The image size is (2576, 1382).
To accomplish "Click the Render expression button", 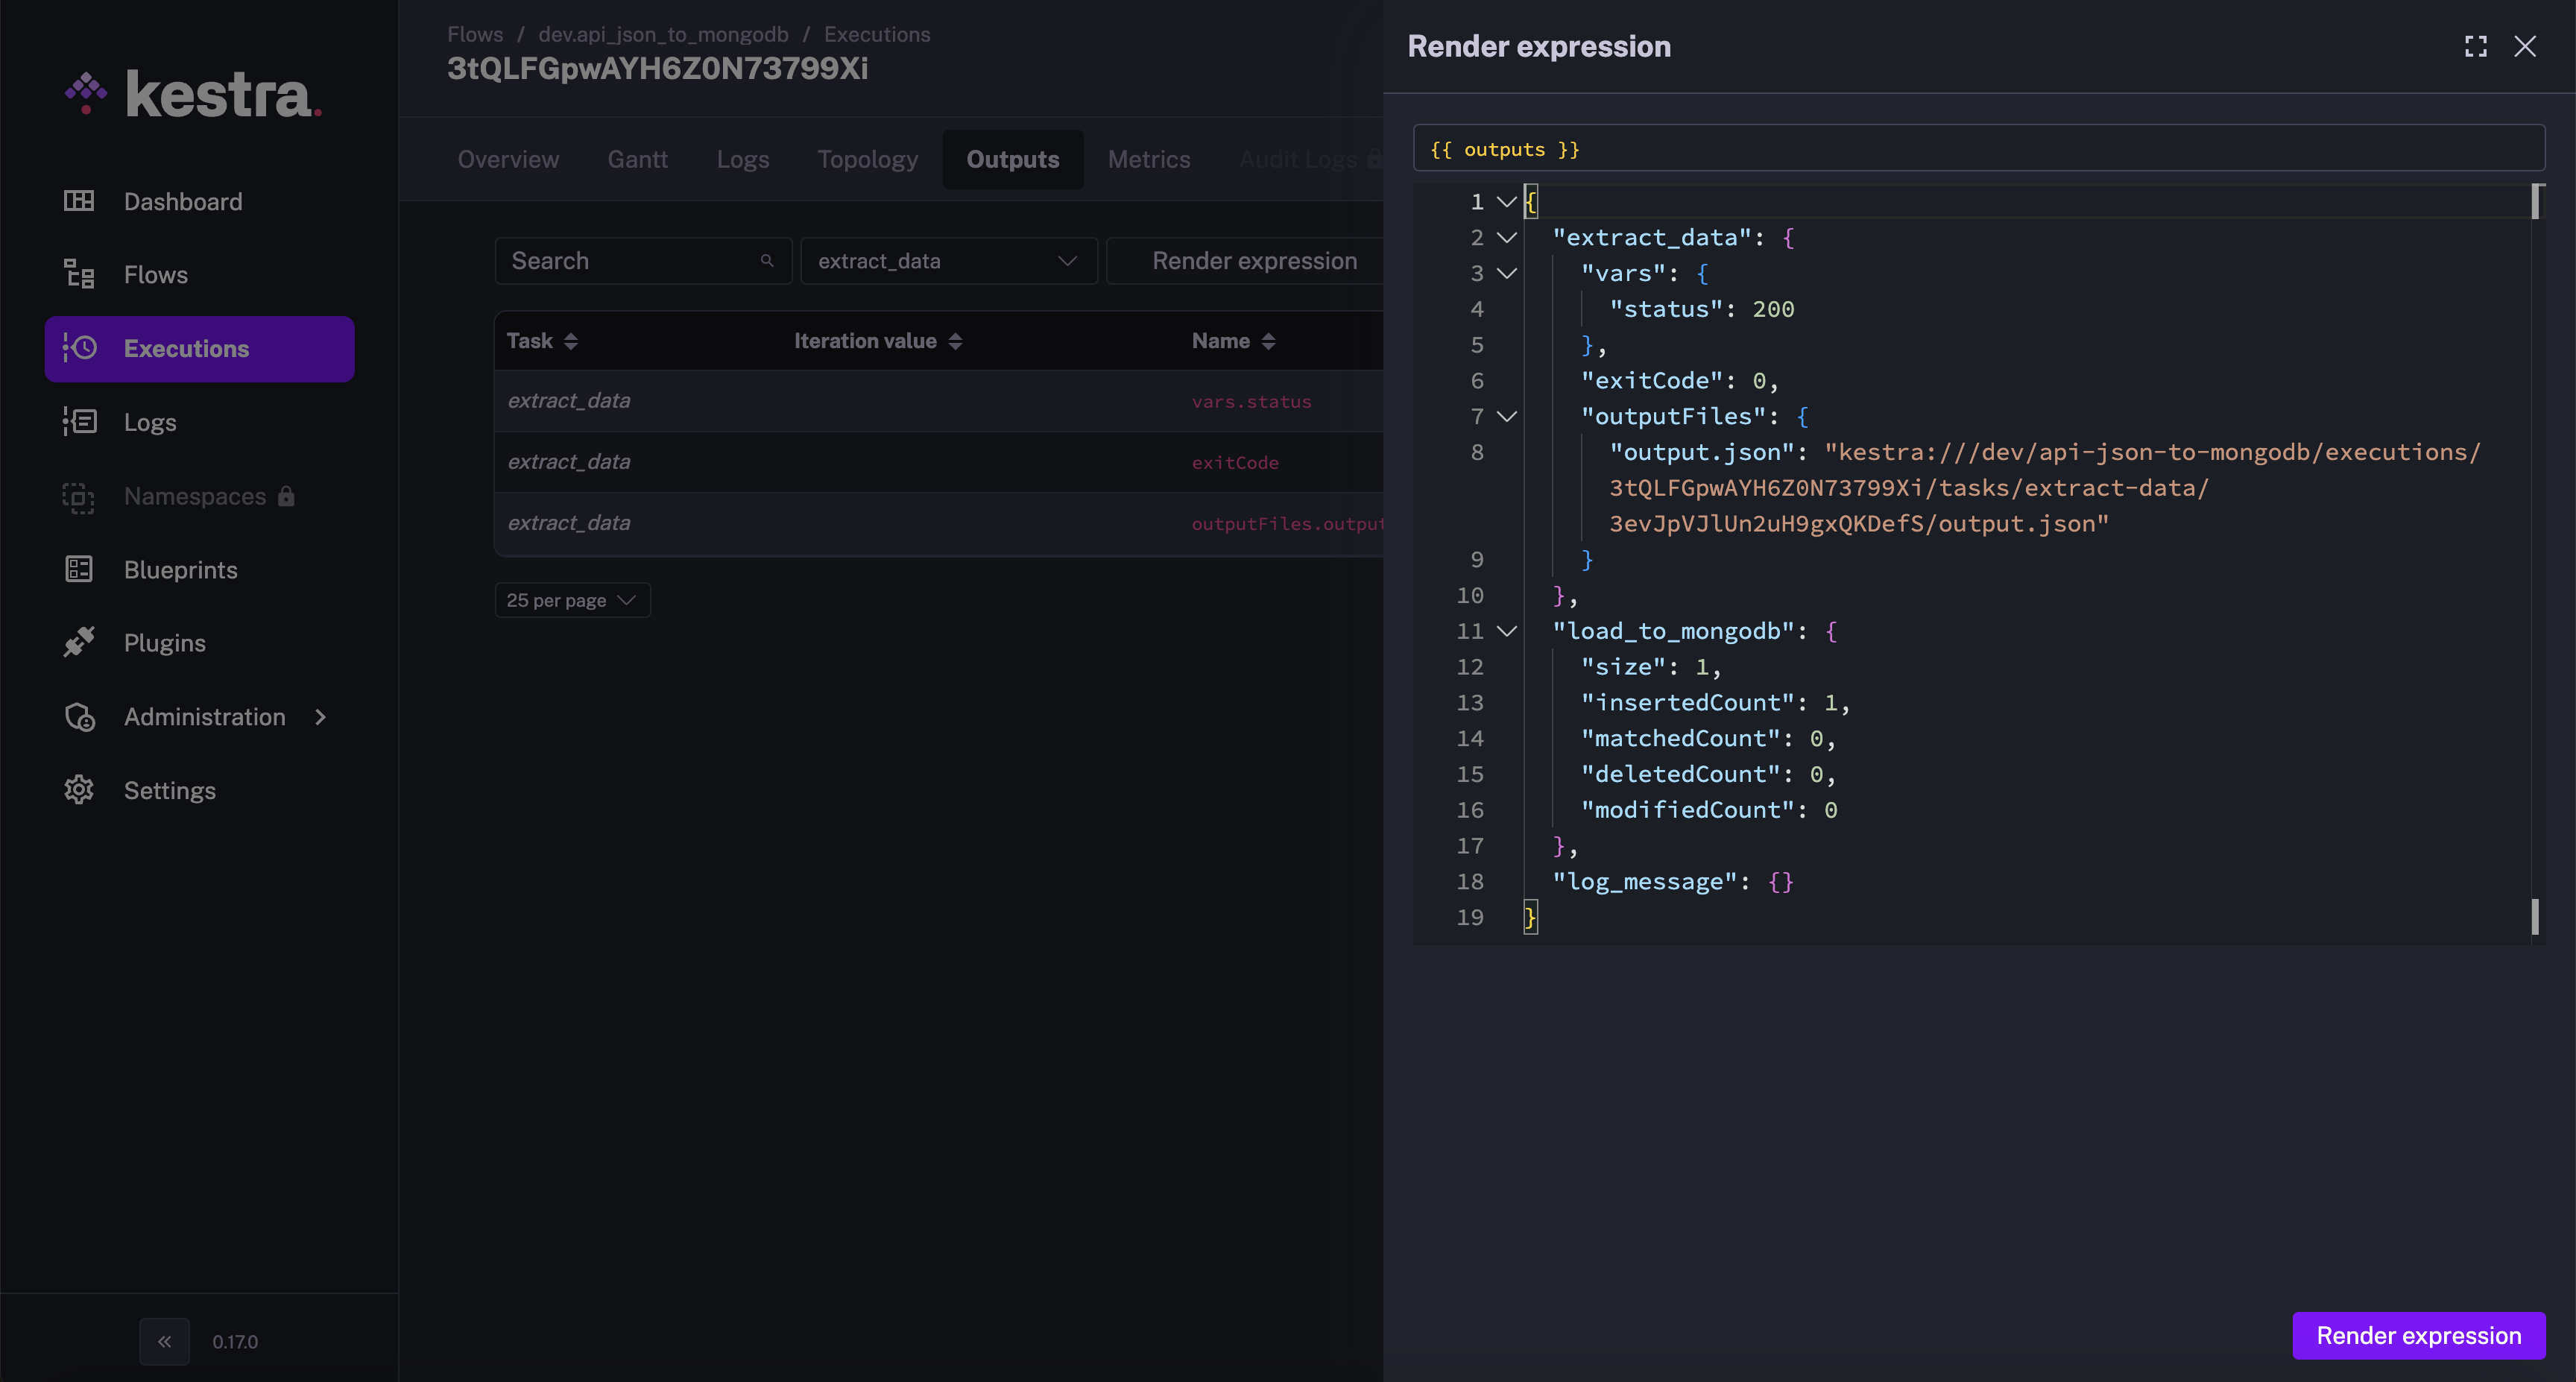I will point(2417,1334).
